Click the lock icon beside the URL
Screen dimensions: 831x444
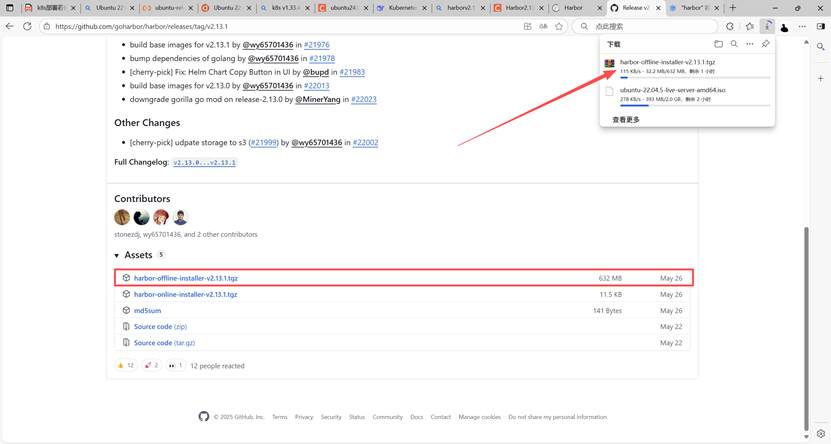pyautogui.click(x=47, y=26)
